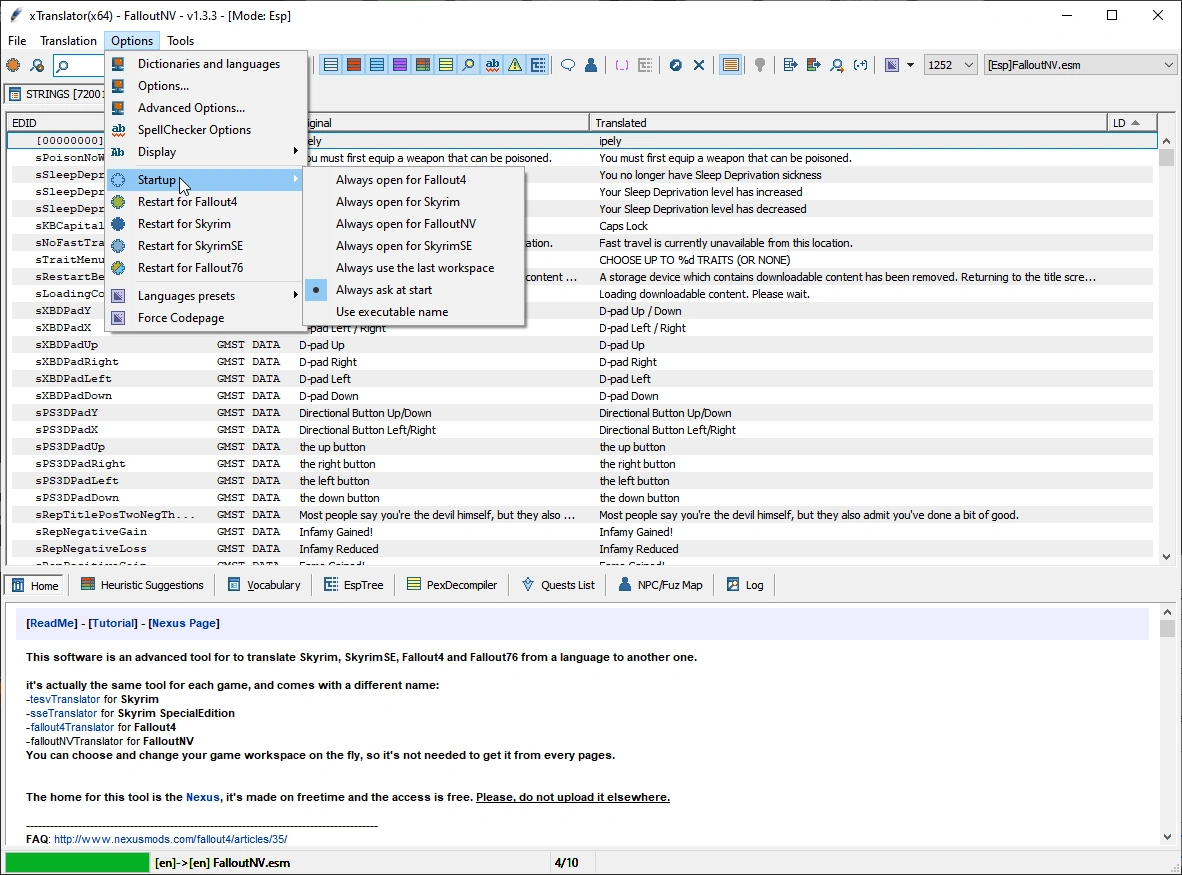
Task: Click the red filter list toolbar icon
Action: (x=354, y=65)
